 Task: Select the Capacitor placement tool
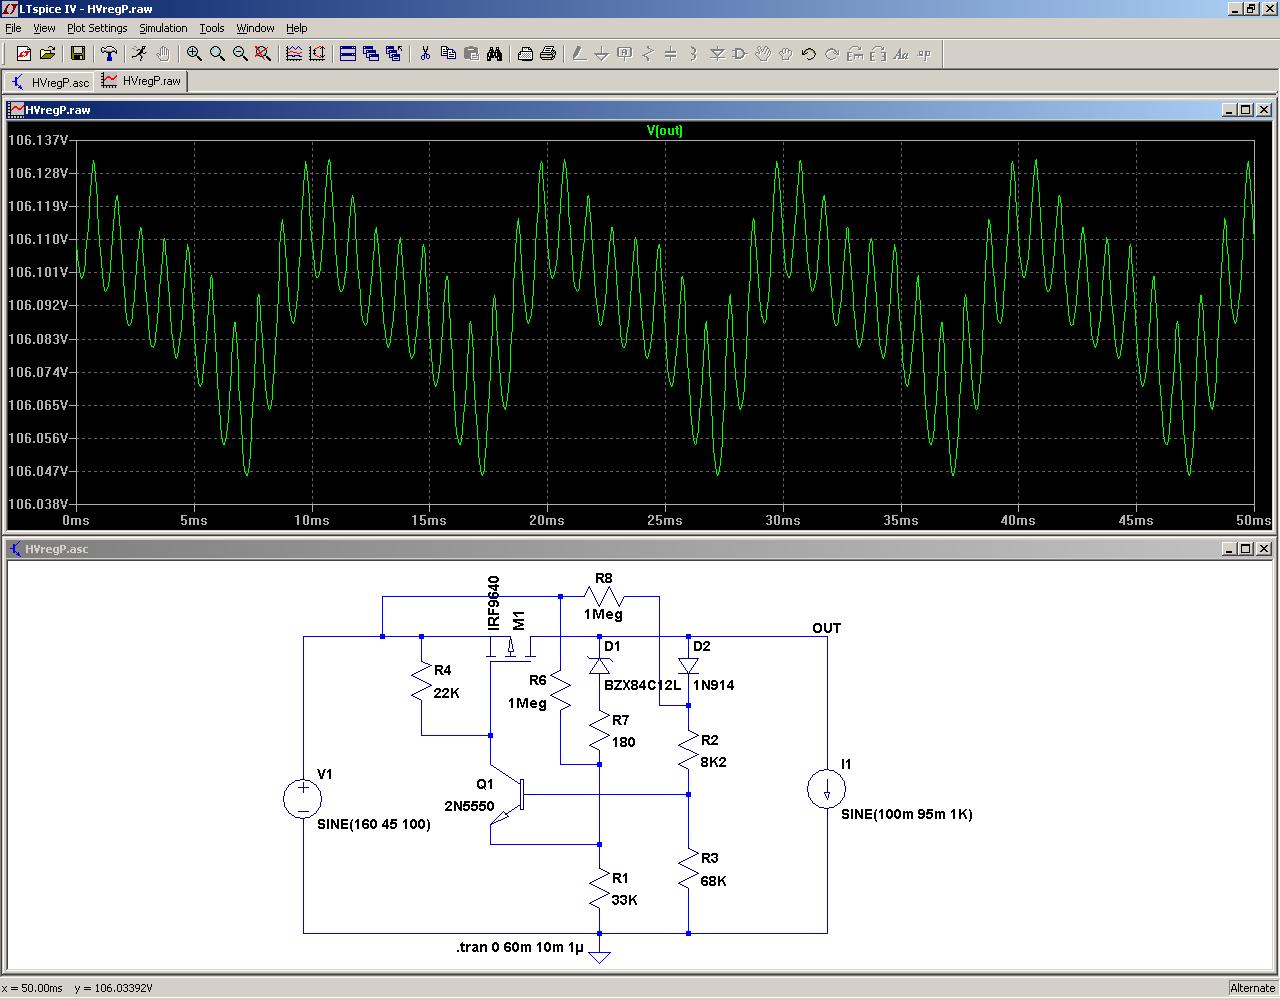[x=671, y=54]
